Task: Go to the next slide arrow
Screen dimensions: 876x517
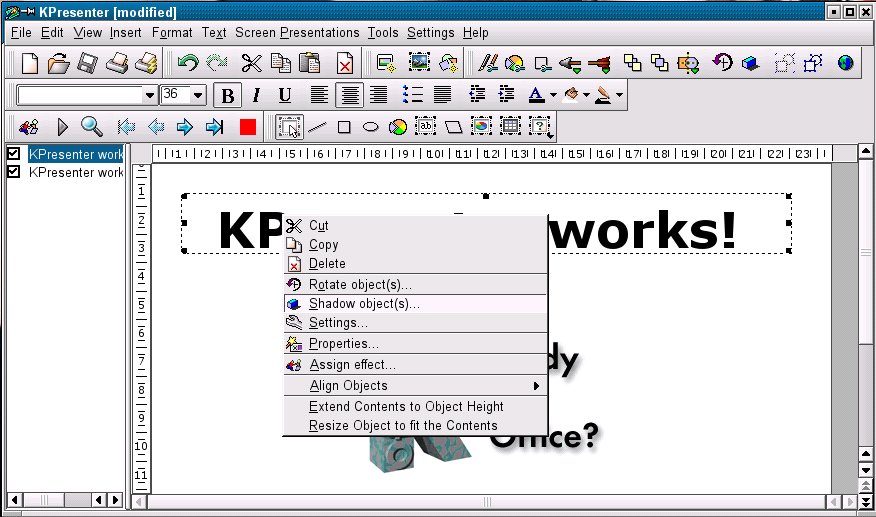Action: pyautogui.click(x=185, y=127)
